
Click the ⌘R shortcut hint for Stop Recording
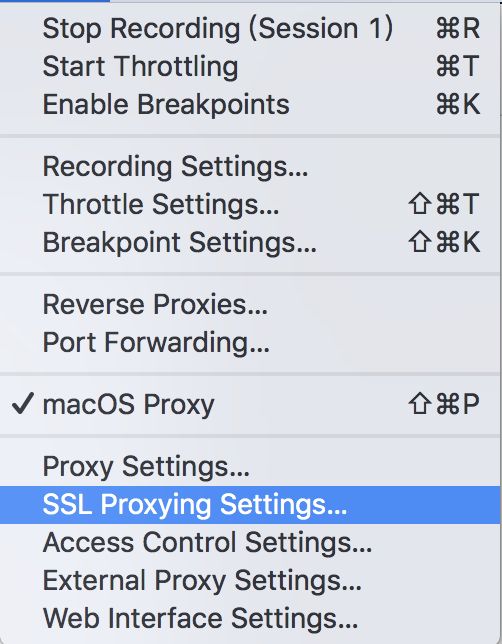click(x=458, y=28)
